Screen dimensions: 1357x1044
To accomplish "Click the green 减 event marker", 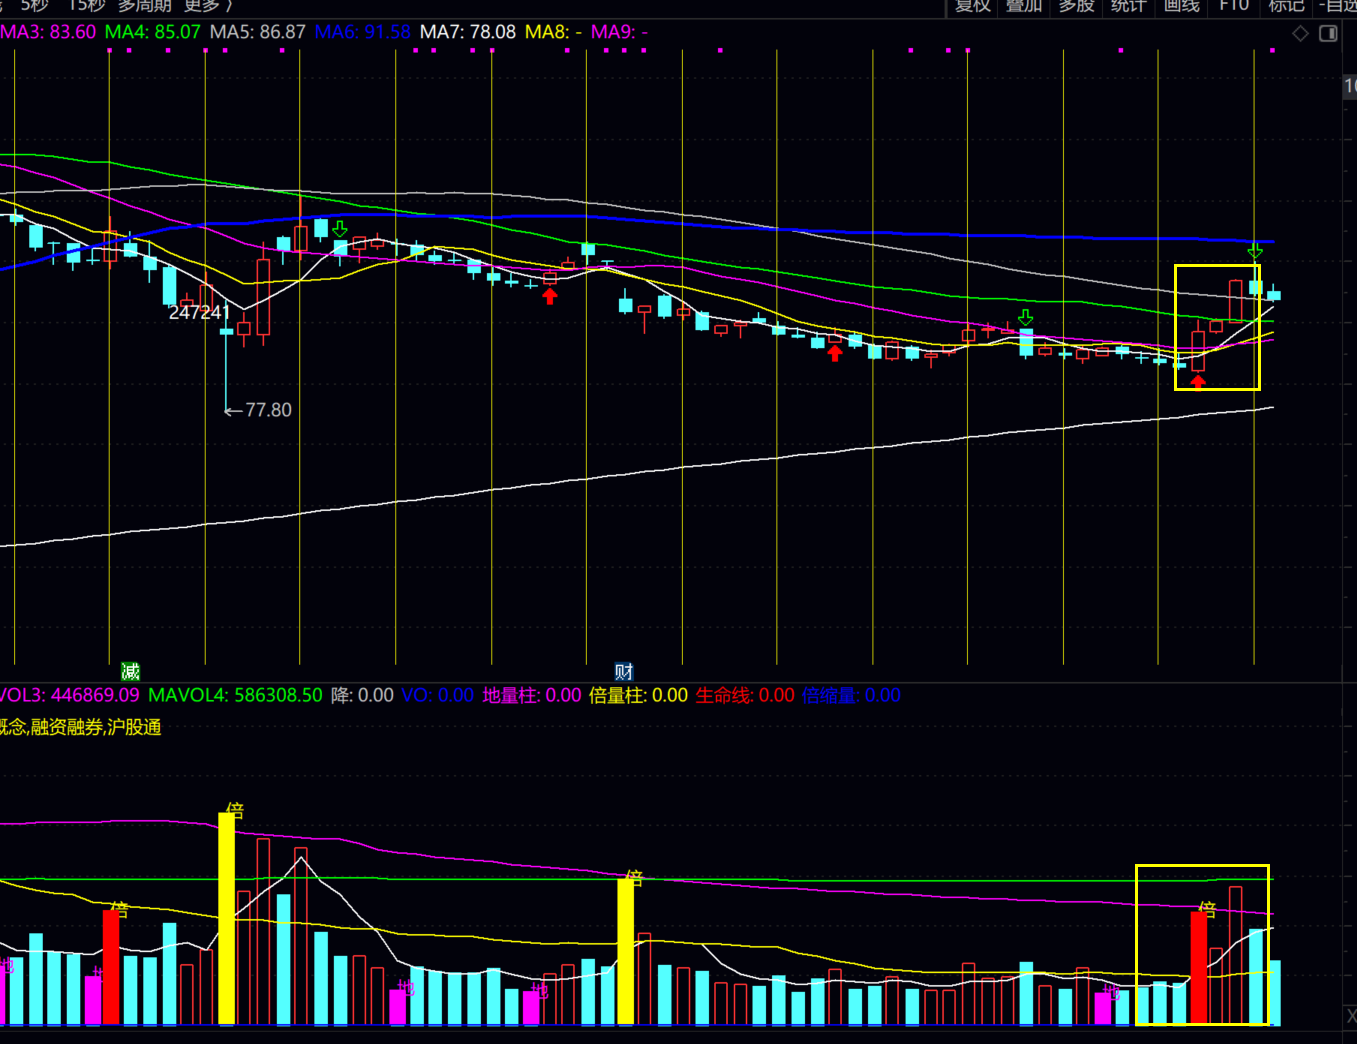I will 130,671.
